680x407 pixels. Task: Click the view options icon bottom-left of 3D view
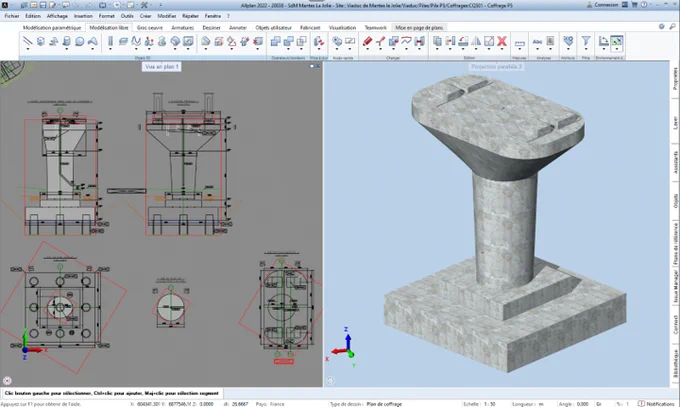330,381
